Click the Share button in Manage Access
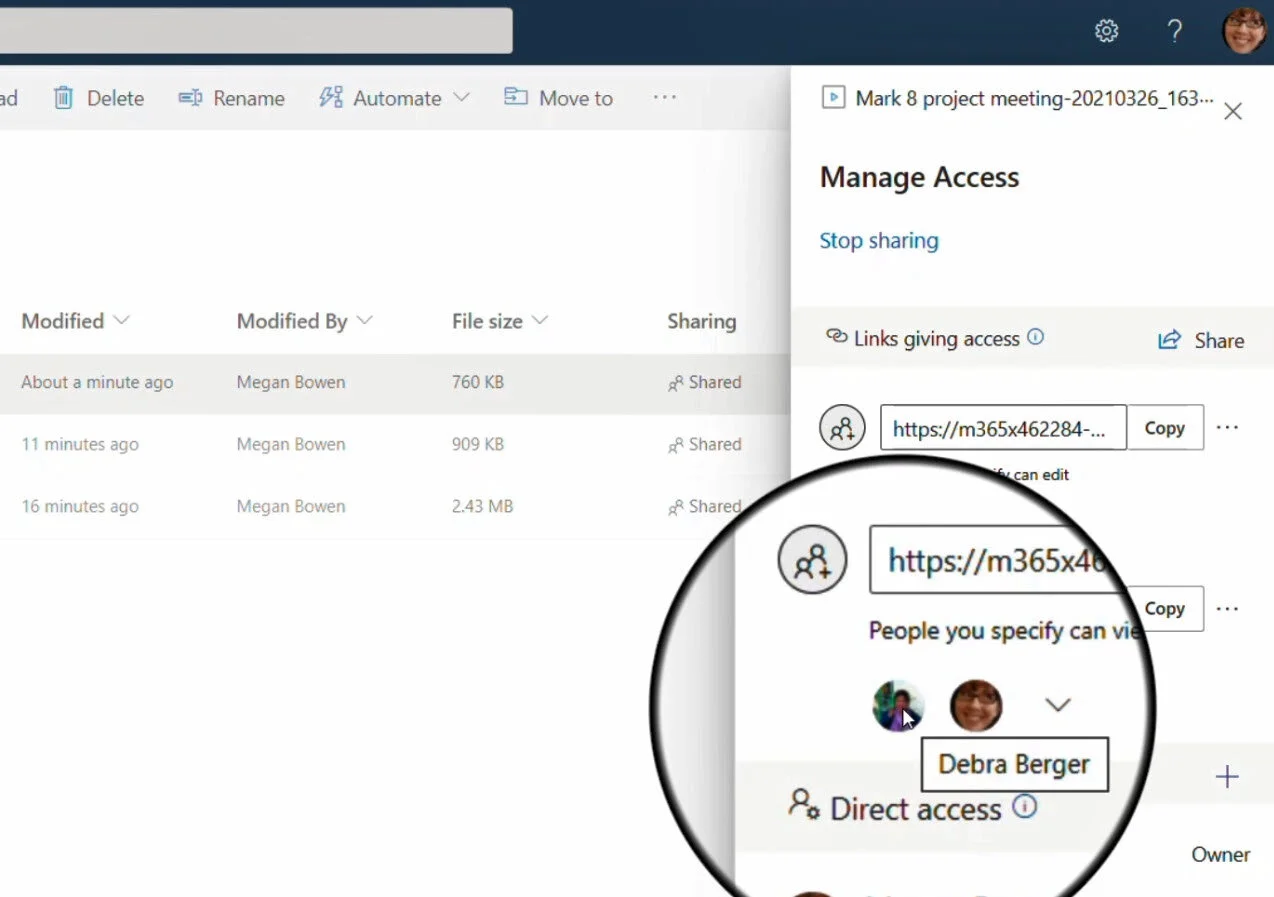Viewport: 1274px width, 897px height. [1201, 340]
